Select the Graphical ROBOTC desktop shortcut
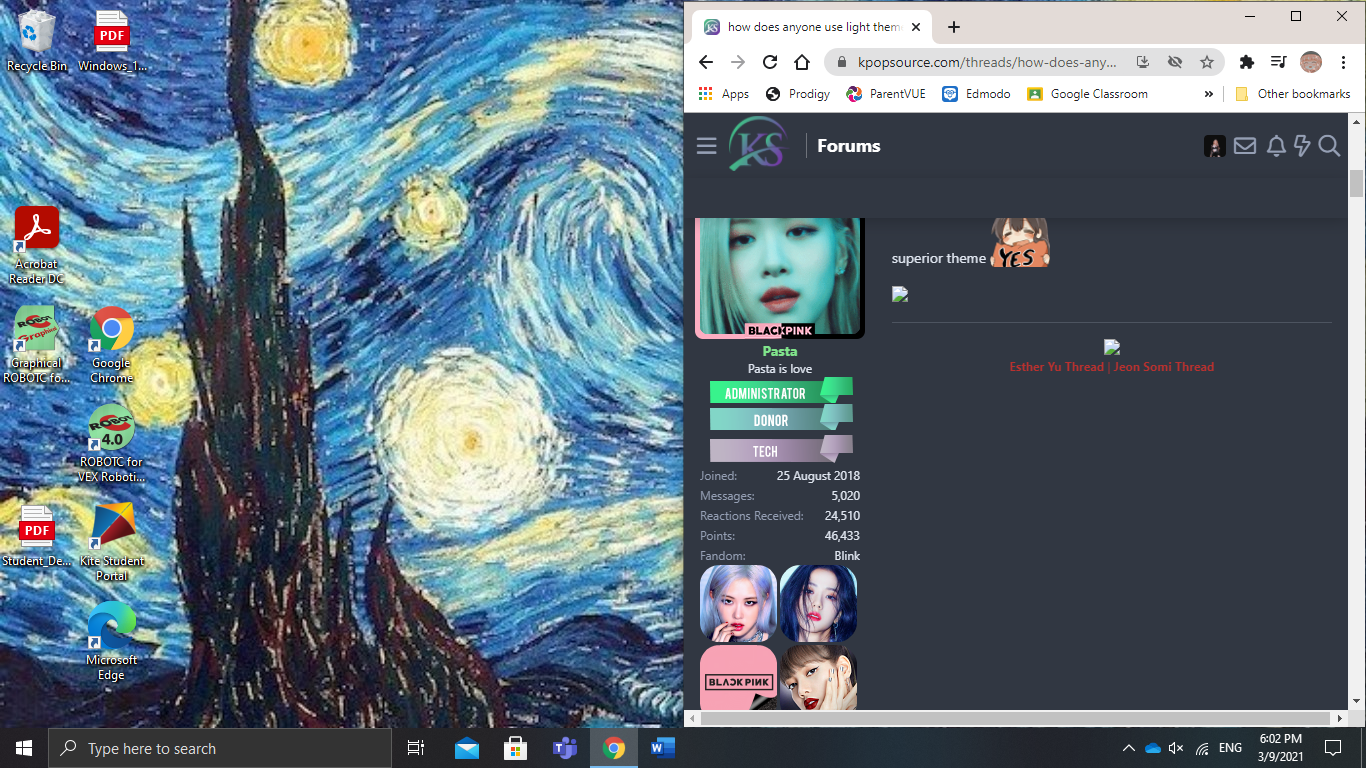This screenshot has width=1366, height=768. (x=37, y=345)
